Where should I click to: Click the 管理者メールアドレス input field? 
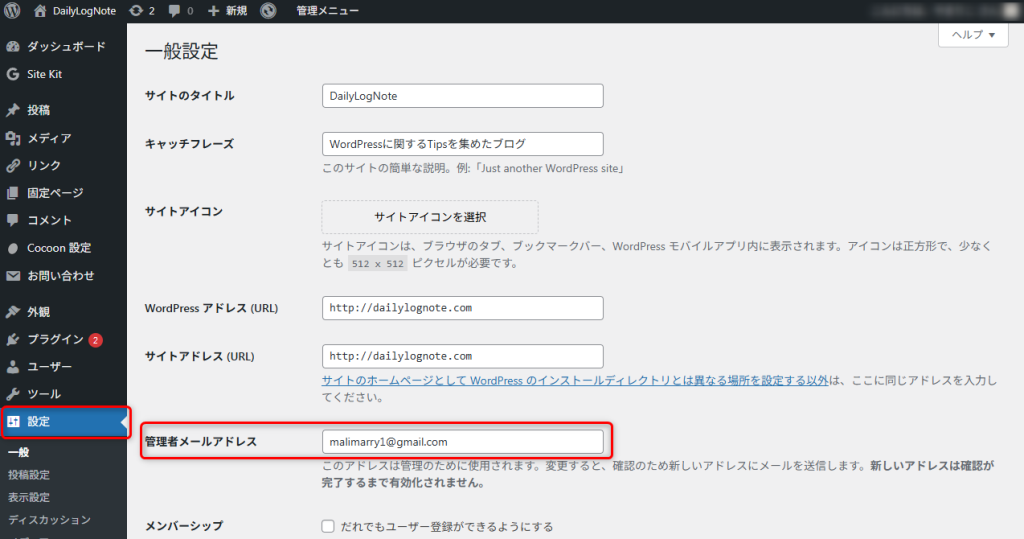pyautogui.click(x=463, y=441)
